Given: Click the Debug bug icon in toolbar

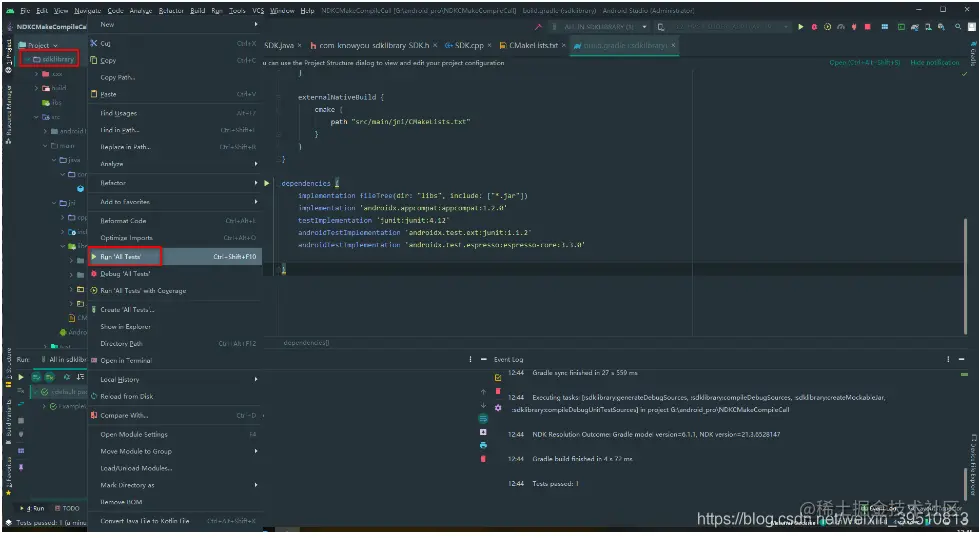Looking at the screenshot, I should pos(815,27).
